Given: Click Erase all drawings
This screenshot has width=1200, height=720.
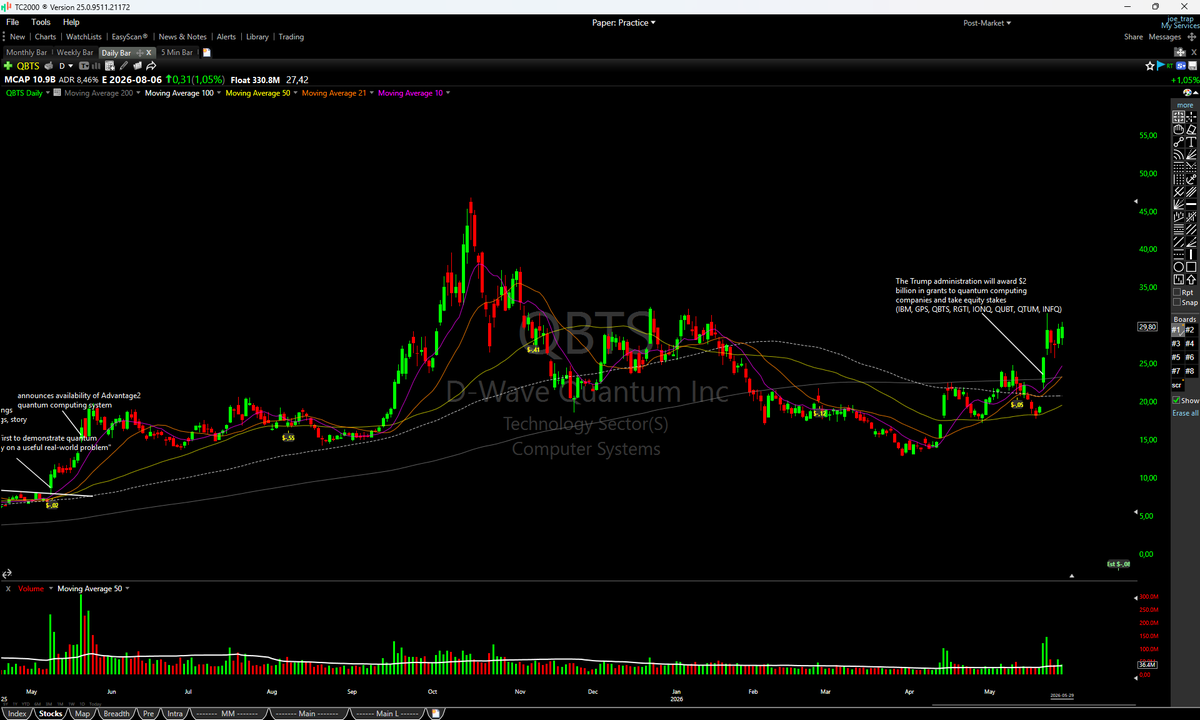Looking at the screenshot, I should point(1186,413).
